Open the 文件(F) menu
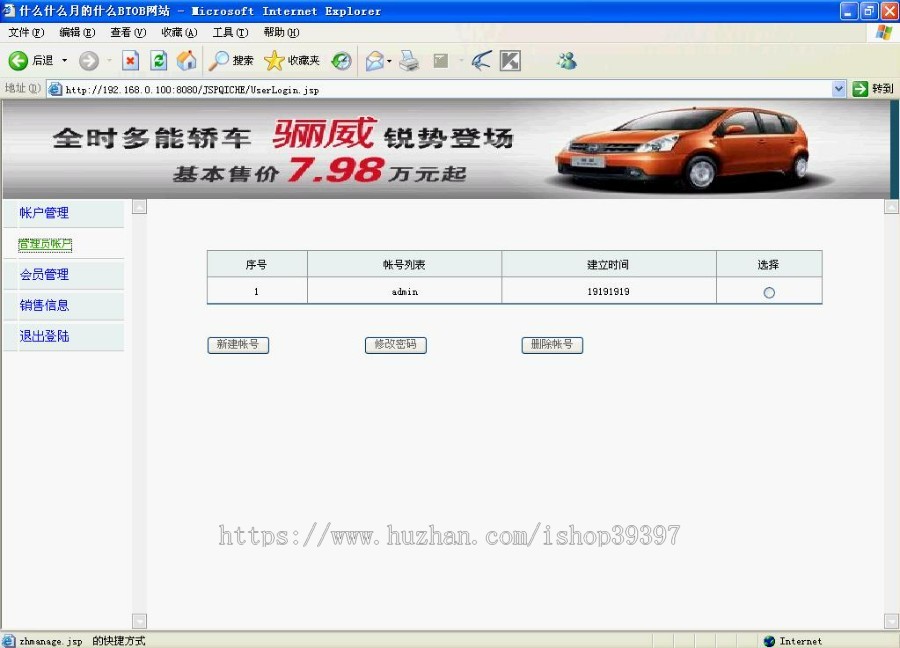Viewport: 900px width, 648px height. click(x=26, y=32)
